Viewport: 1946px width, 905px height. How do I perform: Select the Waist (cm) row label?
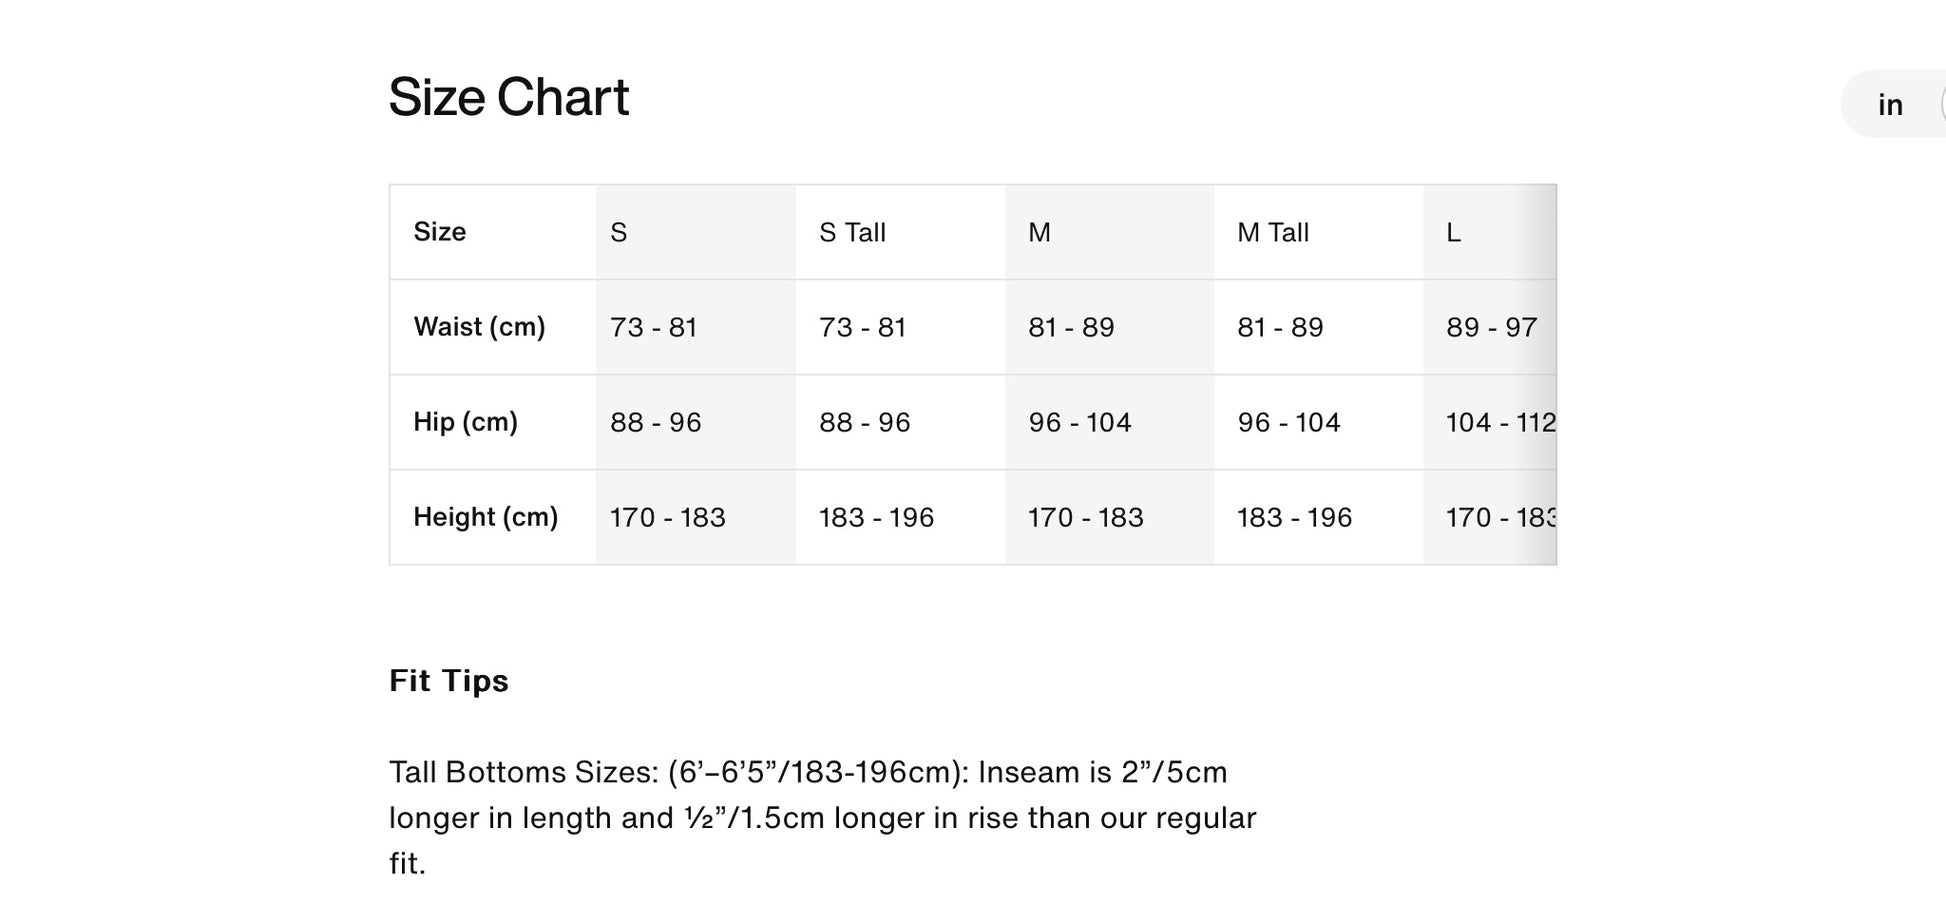coord(479,327)
